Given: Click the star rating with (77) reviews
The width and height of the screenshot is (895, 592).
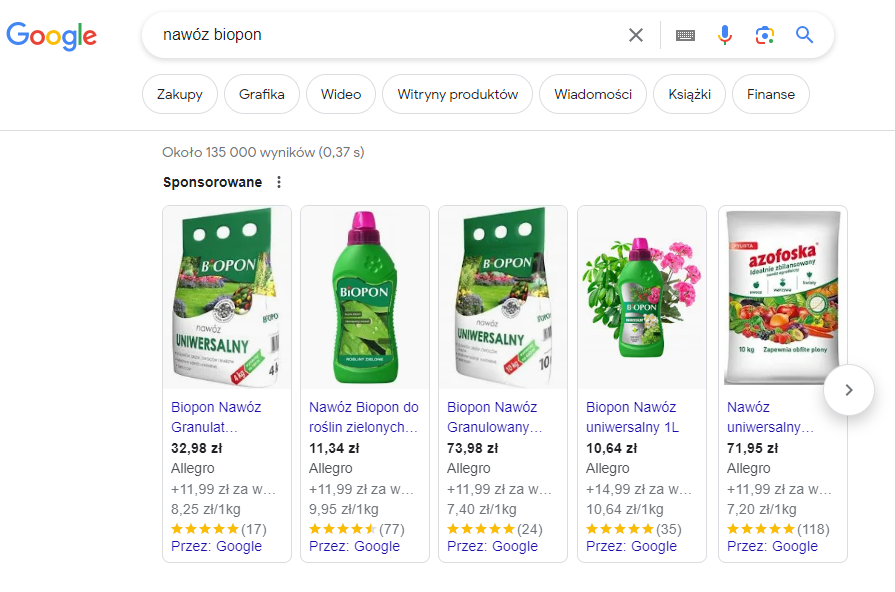Looking at the screenshot, I should click(x=357, y=529).
